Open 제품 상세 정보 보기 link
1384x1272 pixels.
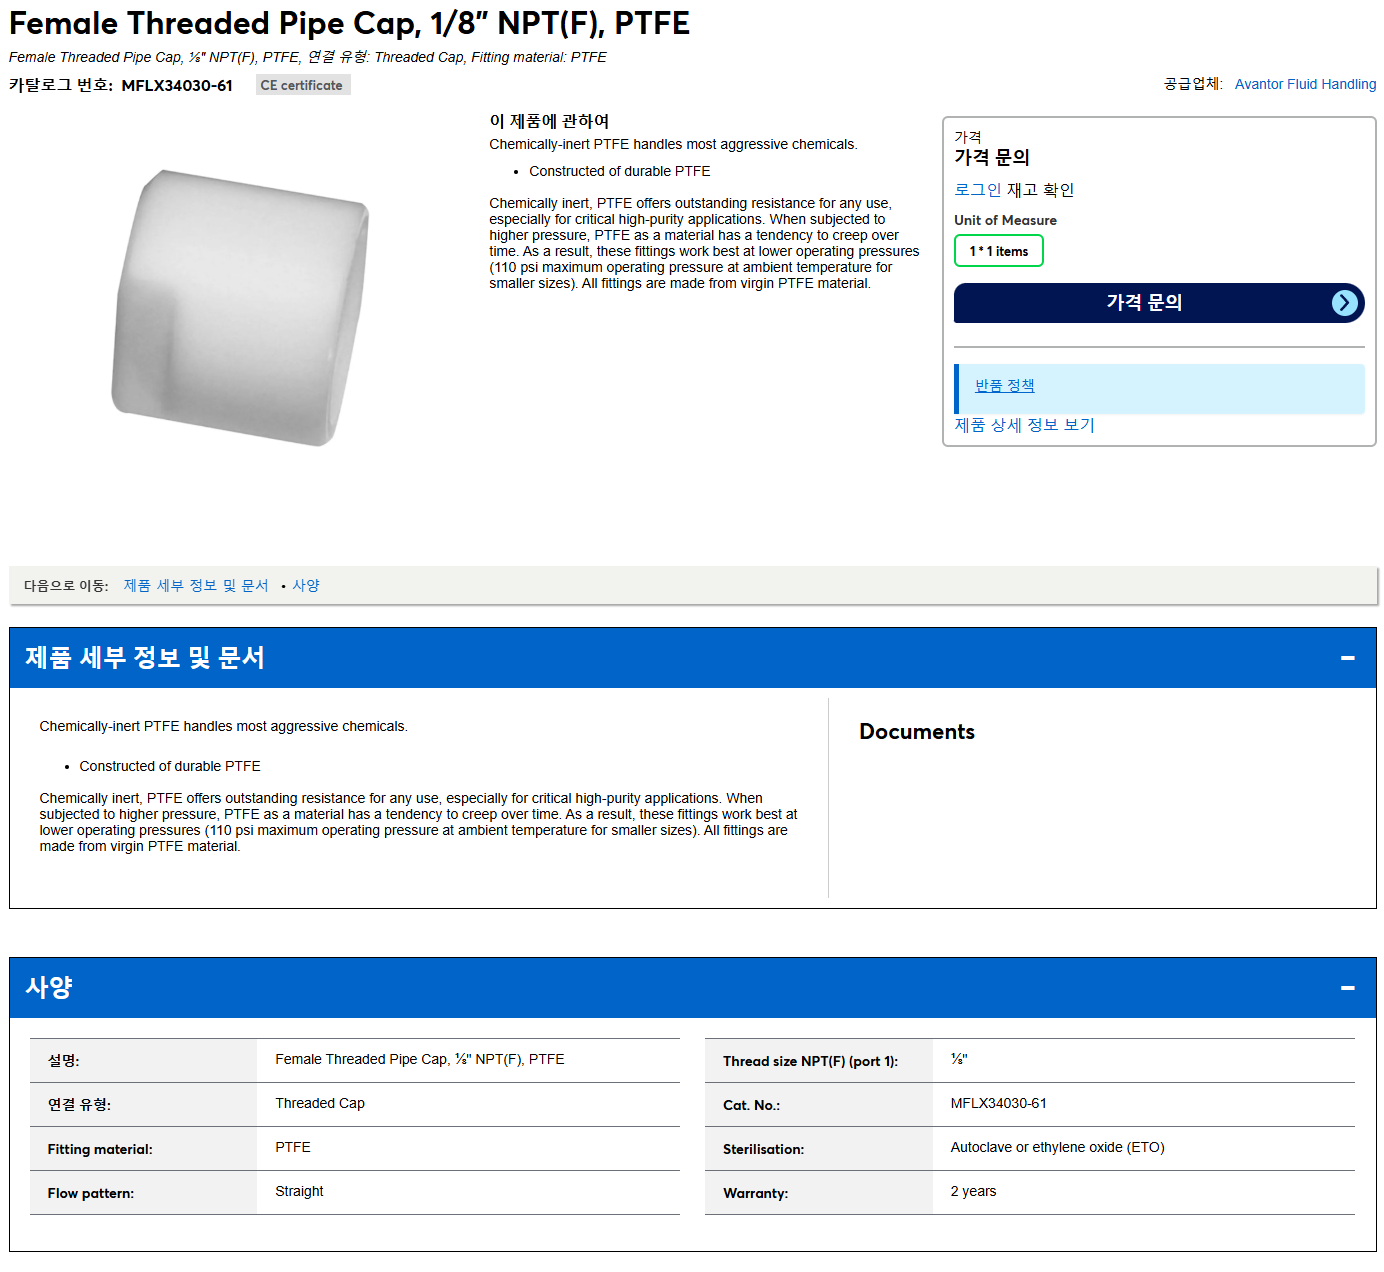coord(1024,425)
